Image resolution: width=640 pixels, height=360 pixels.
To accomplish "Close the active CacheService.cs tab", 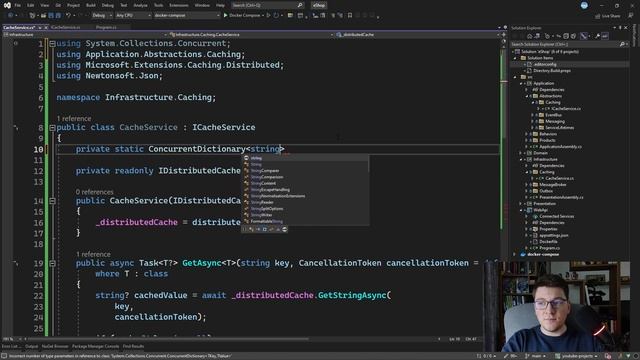I will tap(46, 27).
